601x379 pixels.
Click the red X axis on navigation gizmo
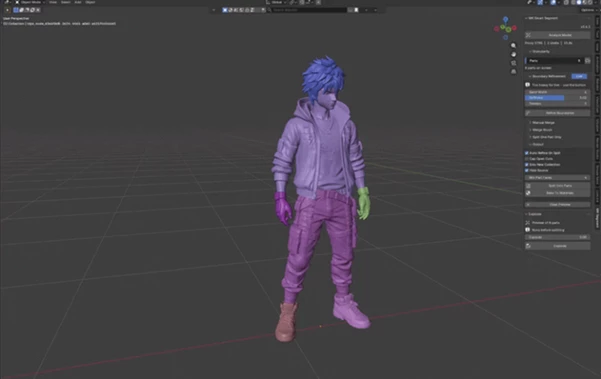[x=514, y=28]
